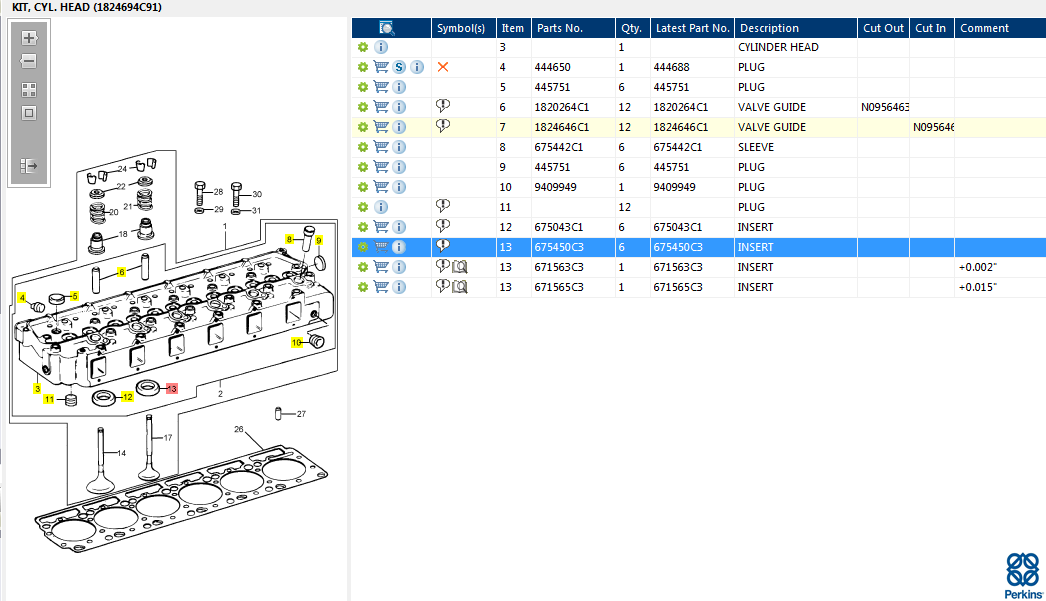Zoom in the diagram with plus icon
The width and height of the screenshot is (1046, 601).
pos(29,38)
